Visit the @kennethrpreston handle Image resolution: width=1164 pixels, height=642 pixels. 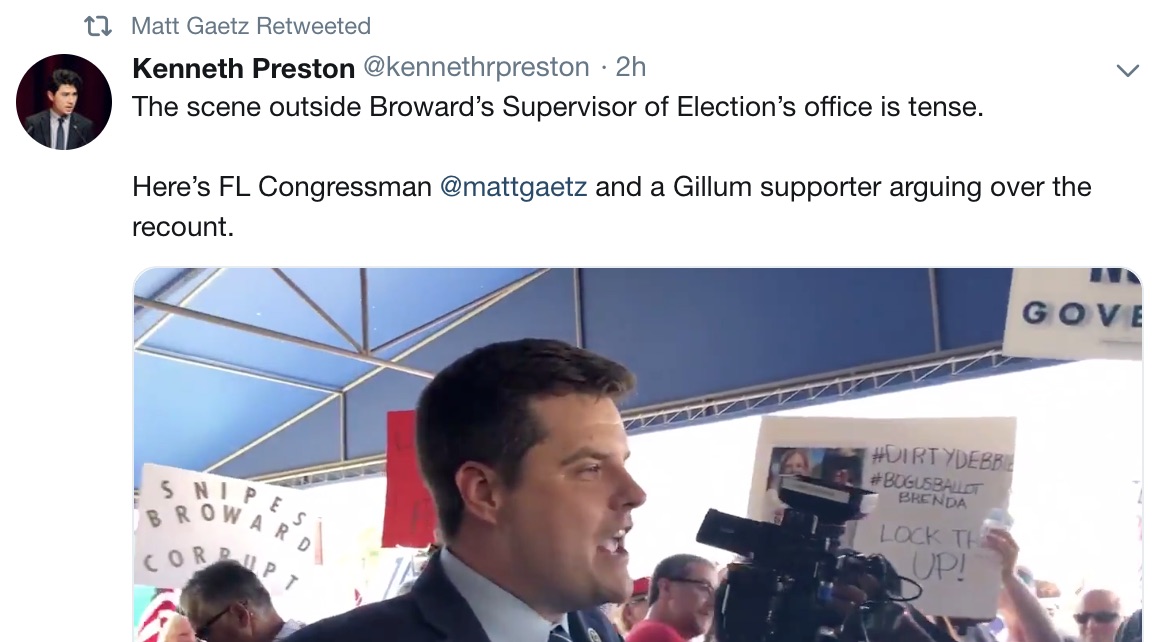(476, 68)
